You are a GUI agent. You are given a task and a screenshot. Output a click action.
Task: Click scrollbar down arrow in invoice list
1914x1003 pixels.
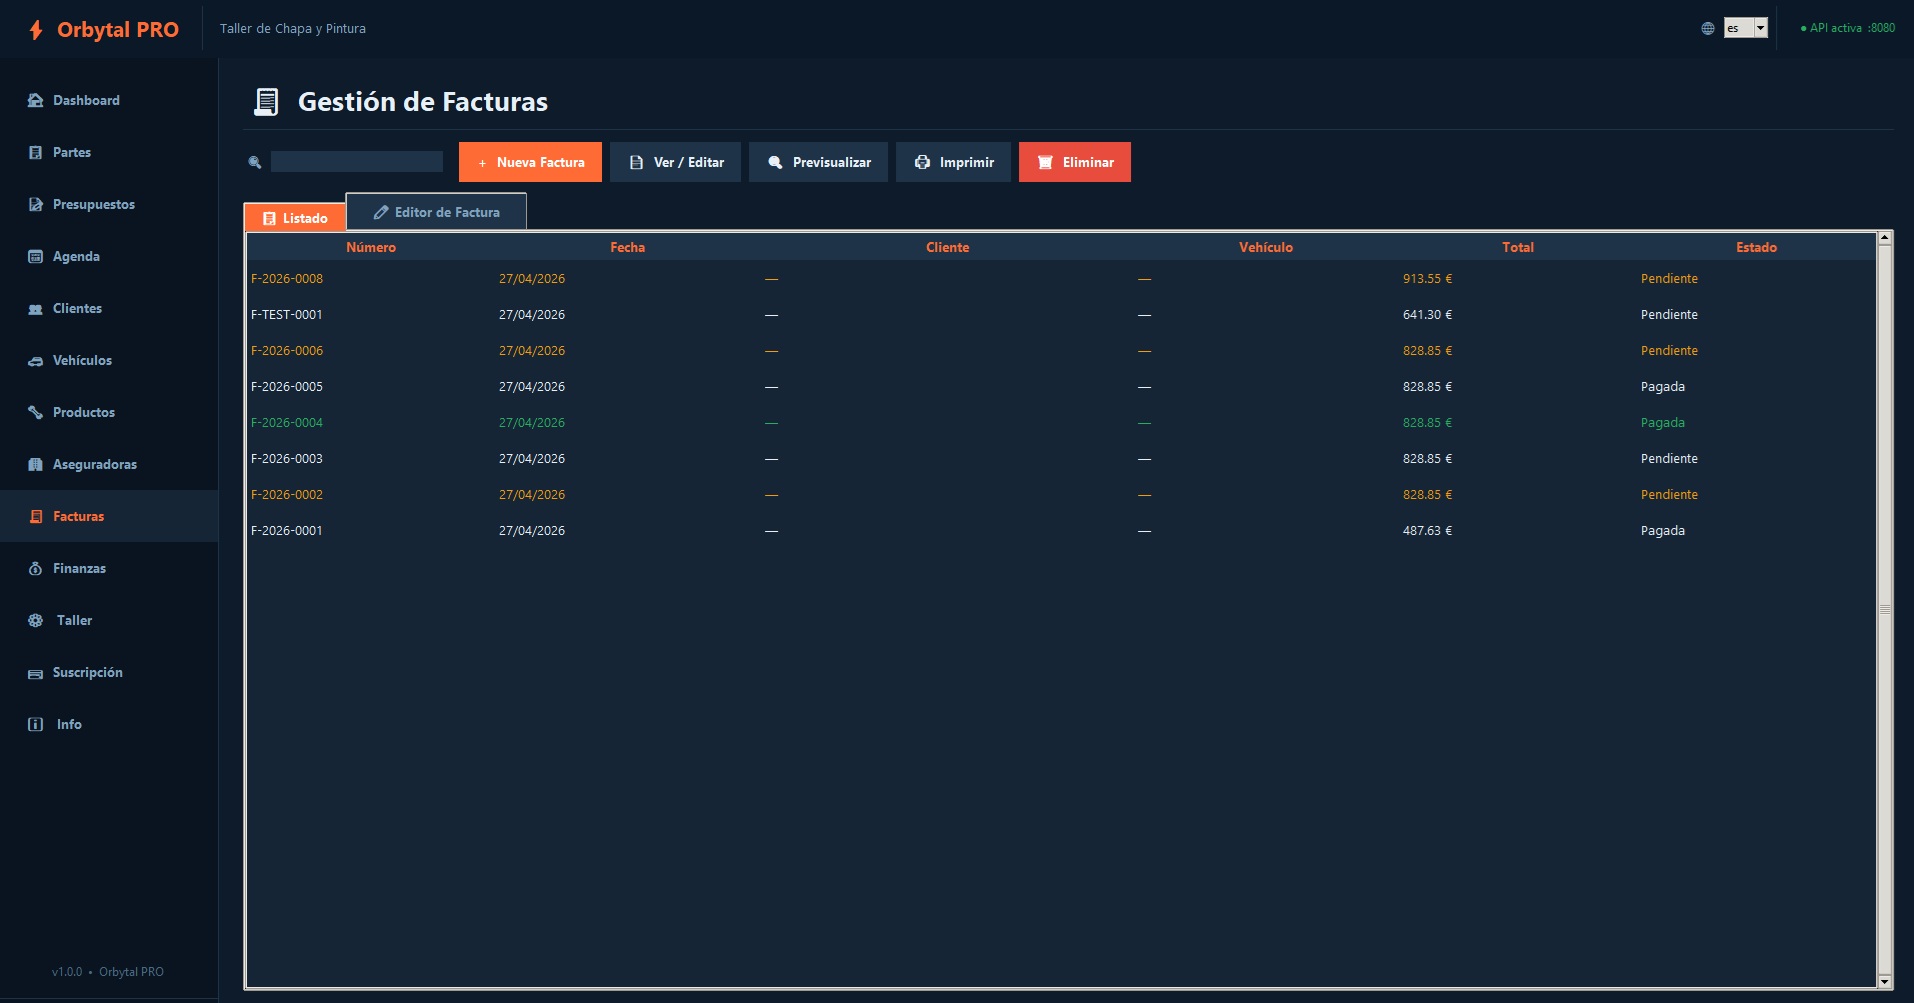point(1884,981)
